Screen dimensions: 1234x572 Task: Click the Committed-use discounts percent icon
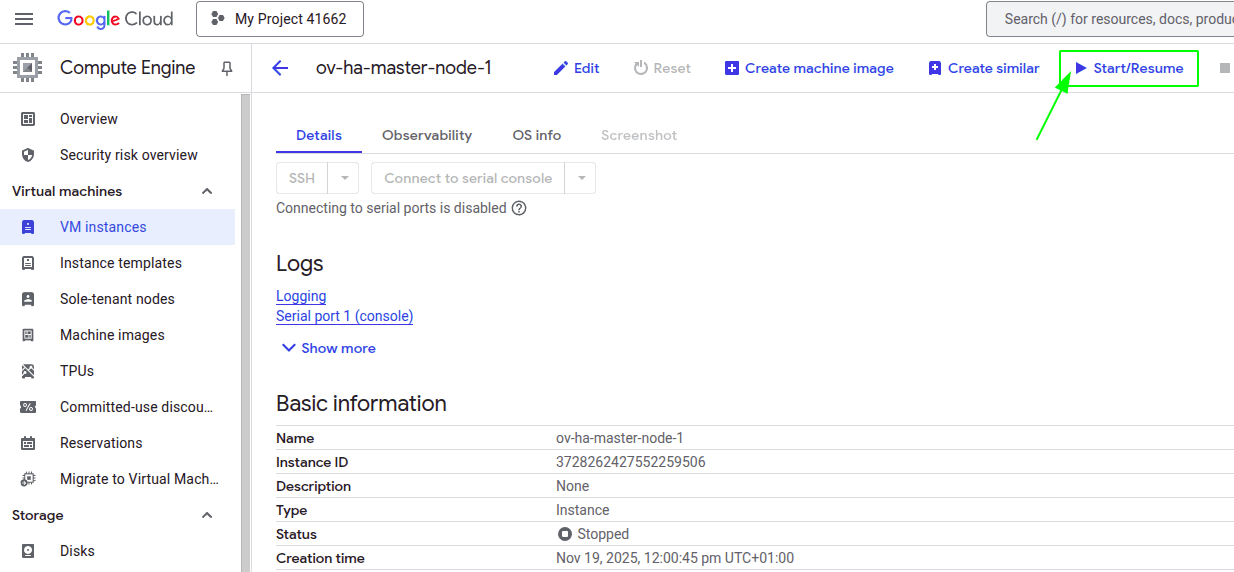pos(28,407)
